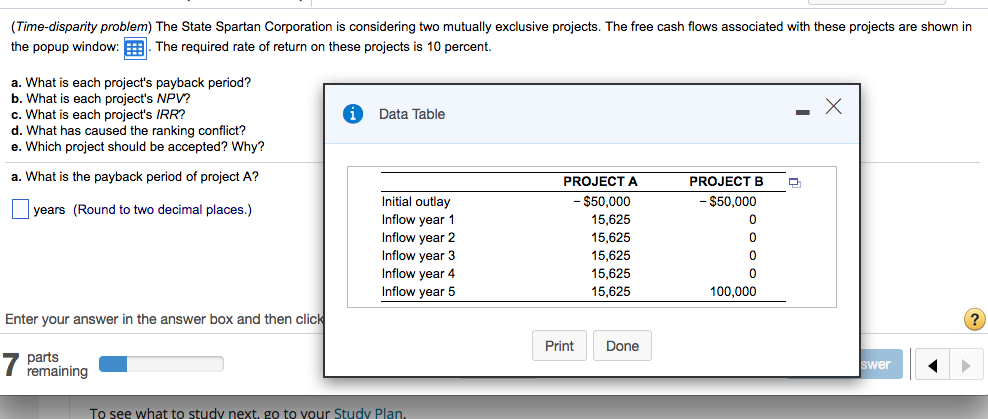This screenshot has width=988, height=419.
Task: Close the Data Table popup
Action: [x=833, y=108]
